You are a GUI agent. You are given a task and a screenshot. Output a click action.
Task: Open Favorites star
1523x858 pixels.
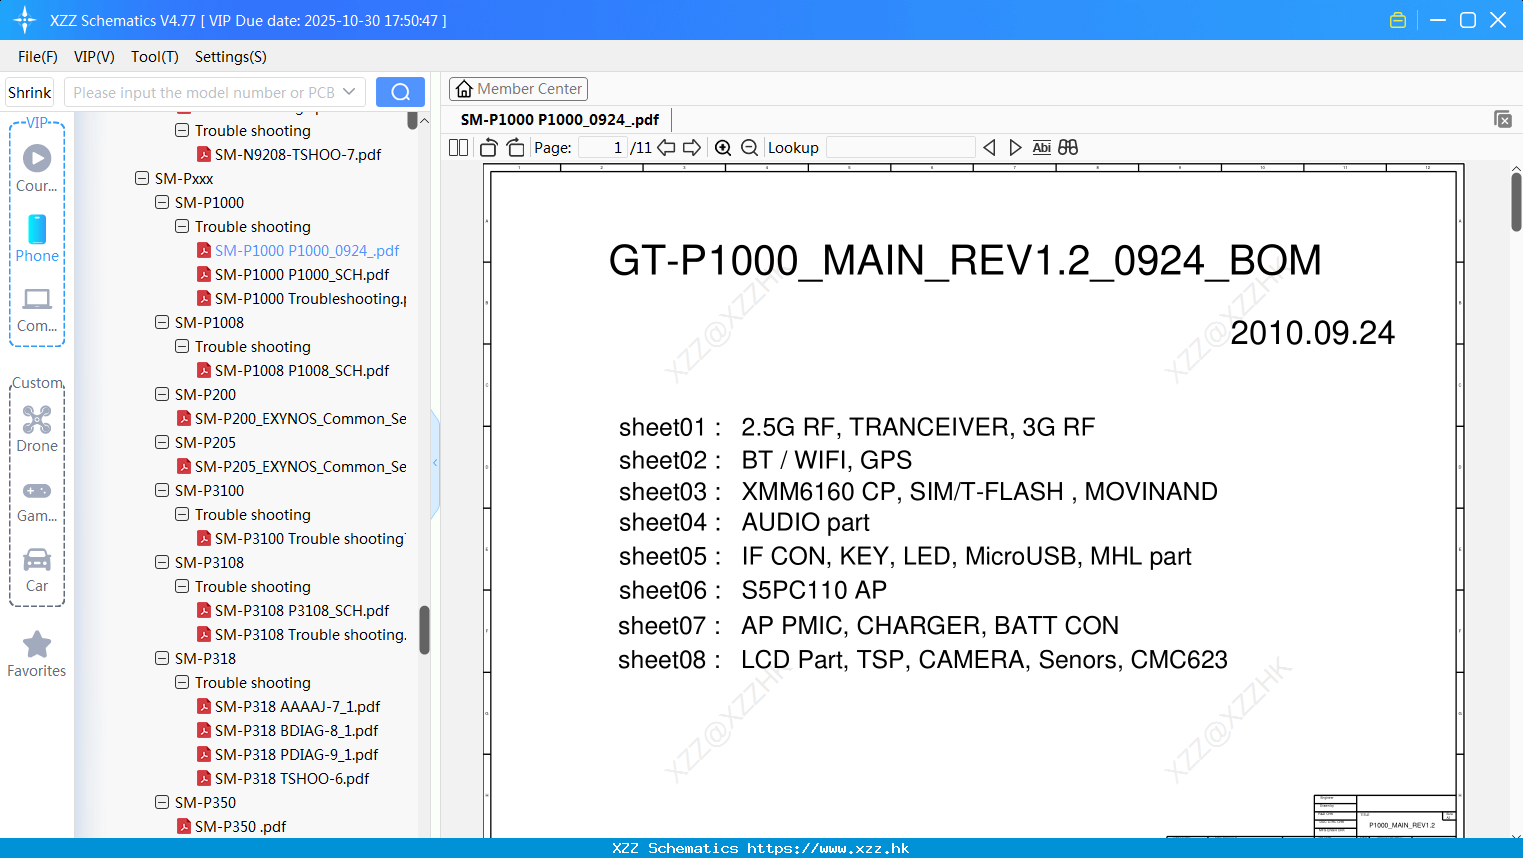[37, 654]
